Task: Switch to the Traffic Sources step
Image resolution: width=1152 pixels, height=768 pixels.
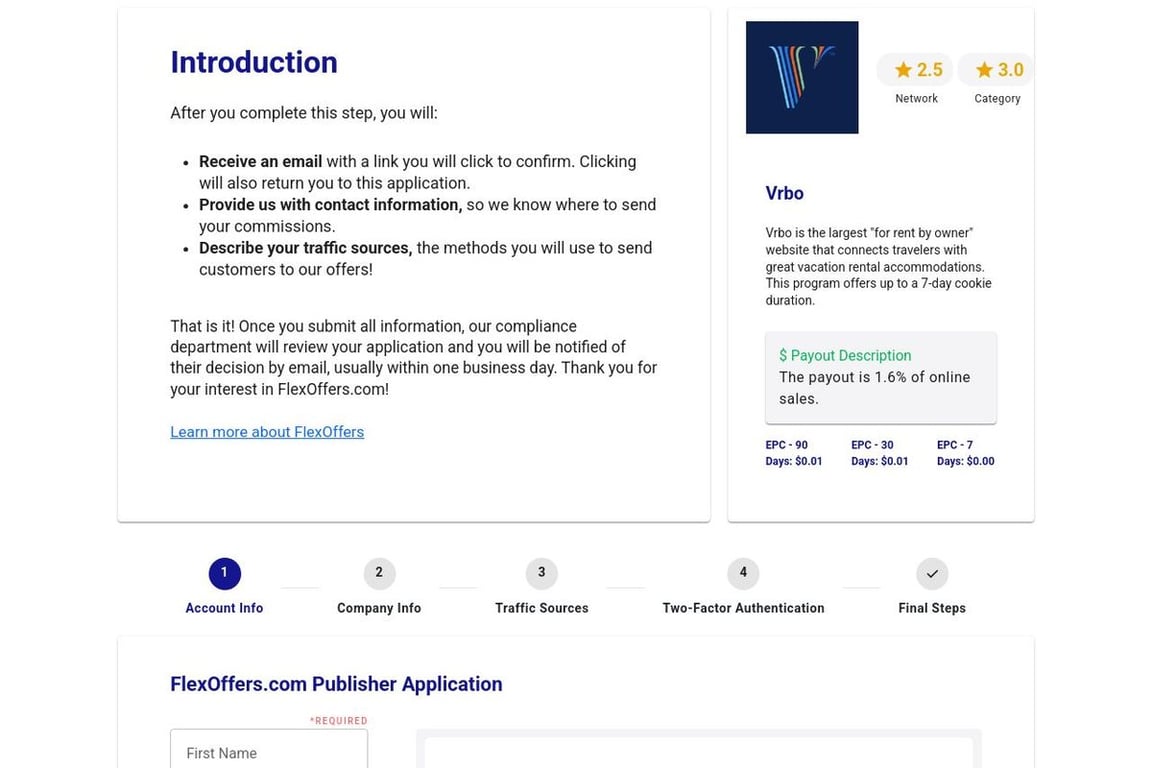Action: click(x=541, y=607)
